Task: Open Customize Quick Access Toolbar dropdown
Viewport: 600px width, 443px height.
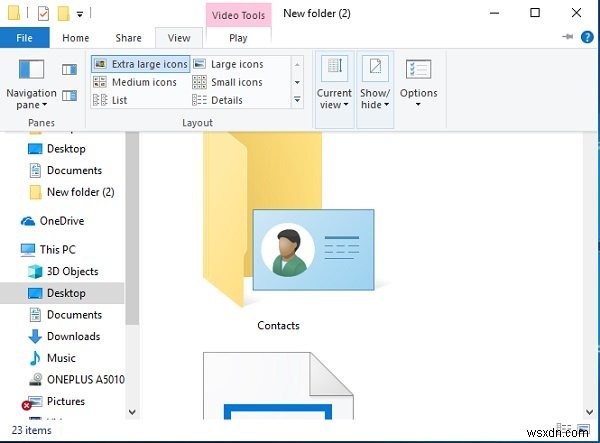Action: click(80, 15)
